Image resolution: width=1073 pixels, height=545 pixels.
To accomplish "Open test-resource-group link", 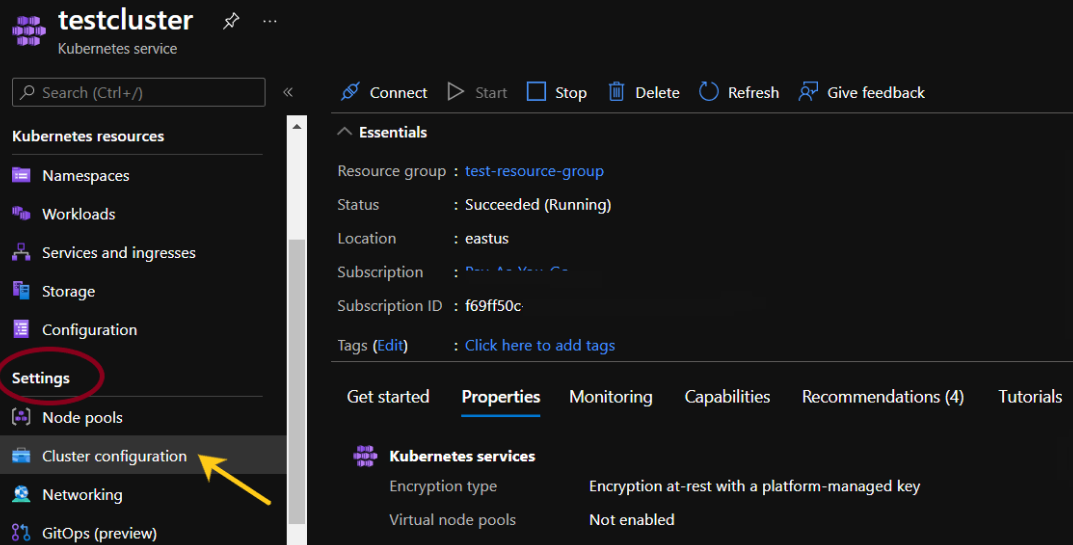I will (x=534, y=171).
